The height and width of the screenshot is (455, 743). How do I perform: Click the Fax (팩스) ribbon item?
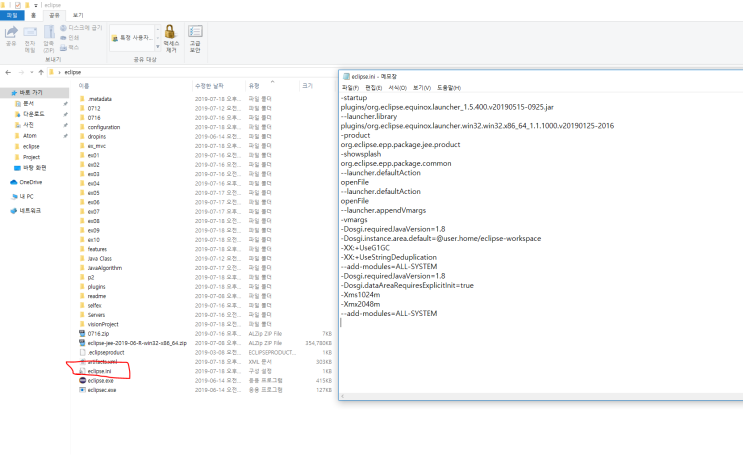click(x=70, y=47)
